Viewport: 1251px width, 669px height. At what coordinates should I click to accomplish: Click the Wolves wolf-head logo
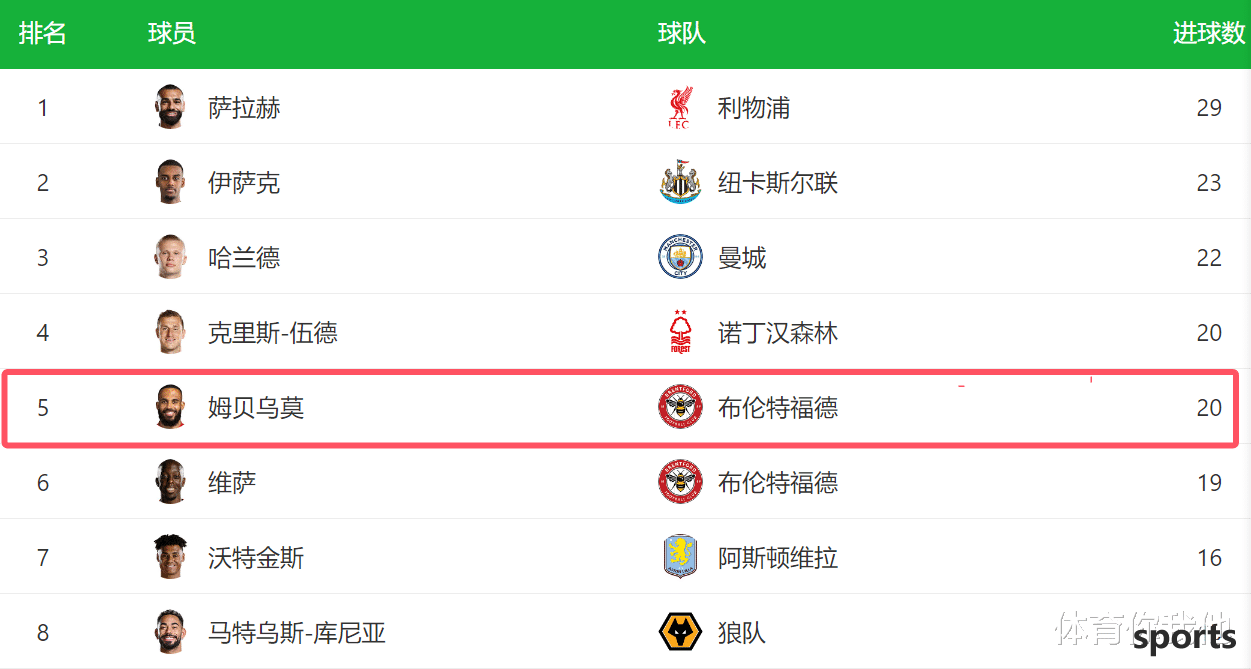pos(680,632)
